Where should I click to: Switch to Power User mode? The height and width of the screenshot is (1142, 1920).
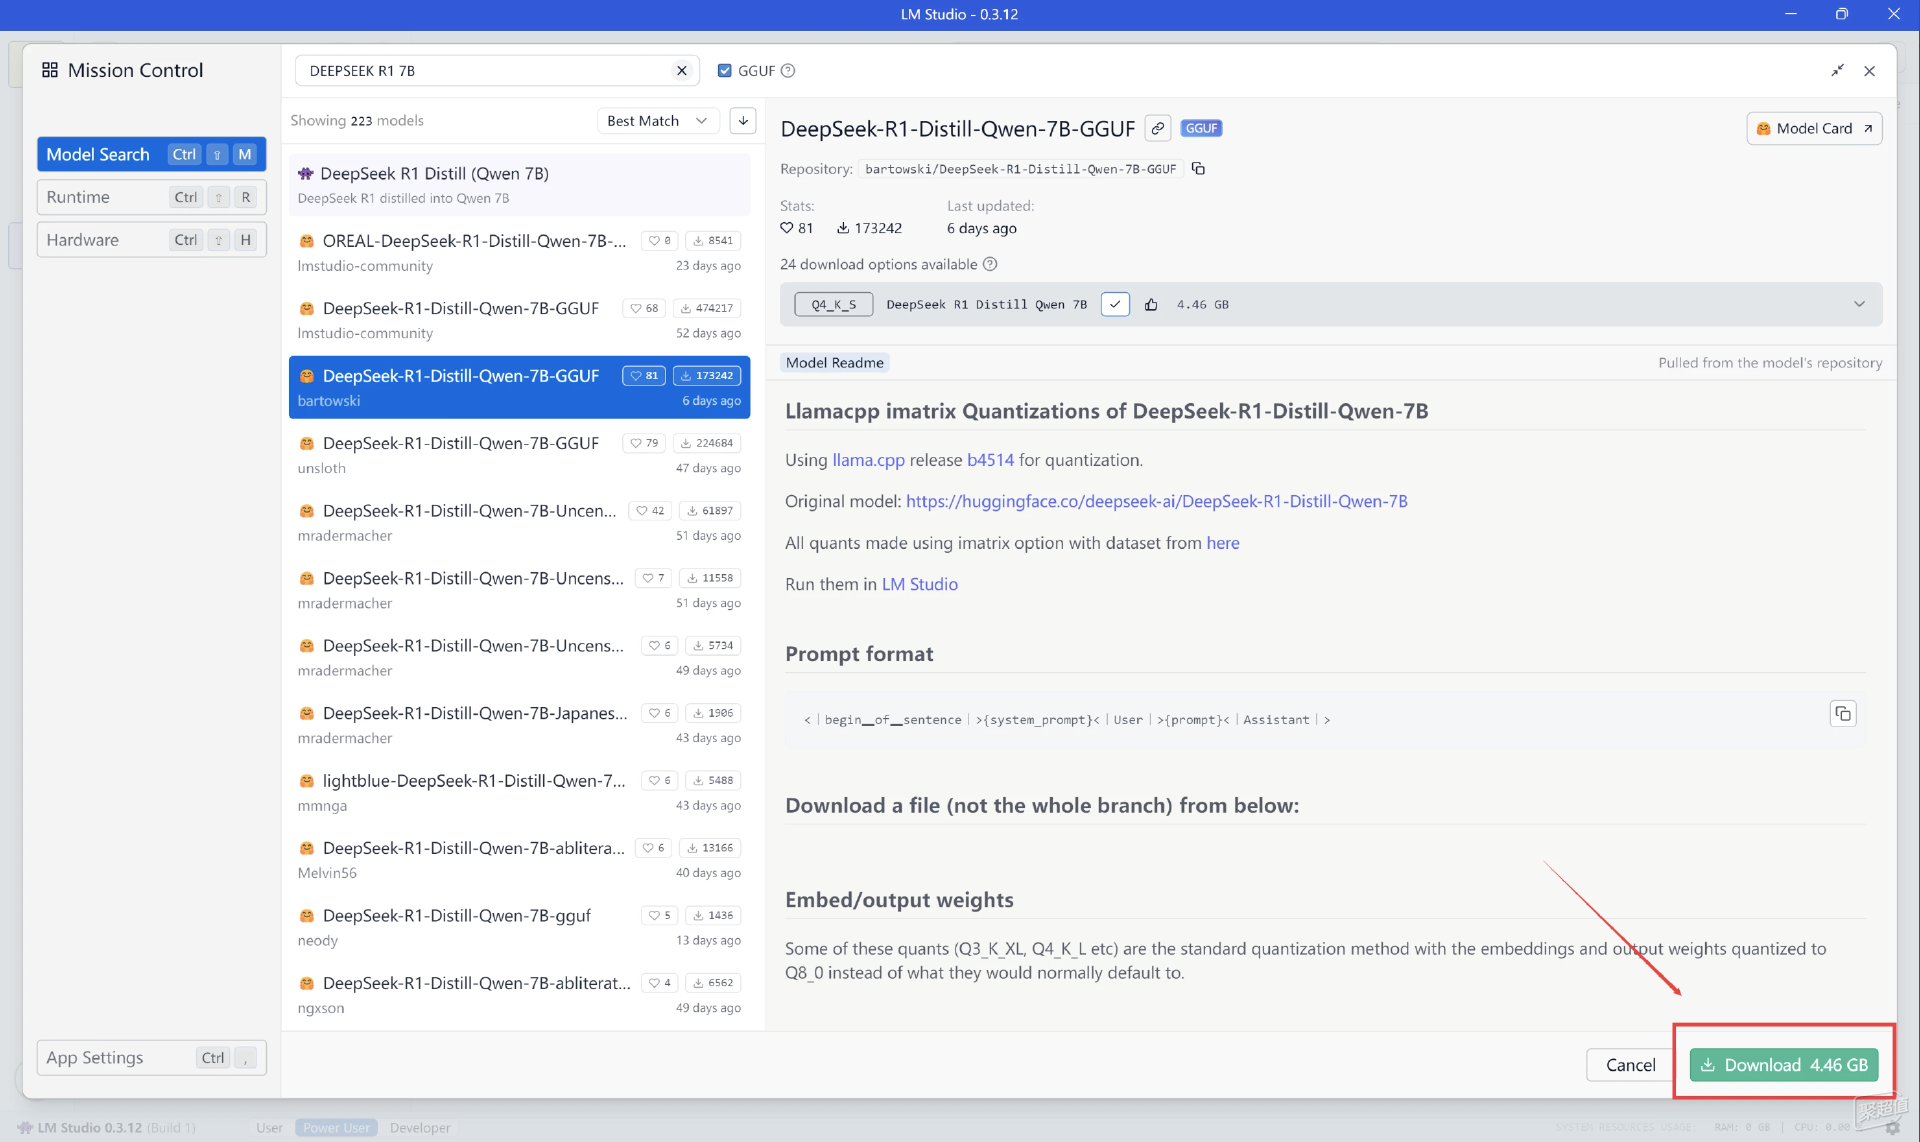click(336, 1128)
